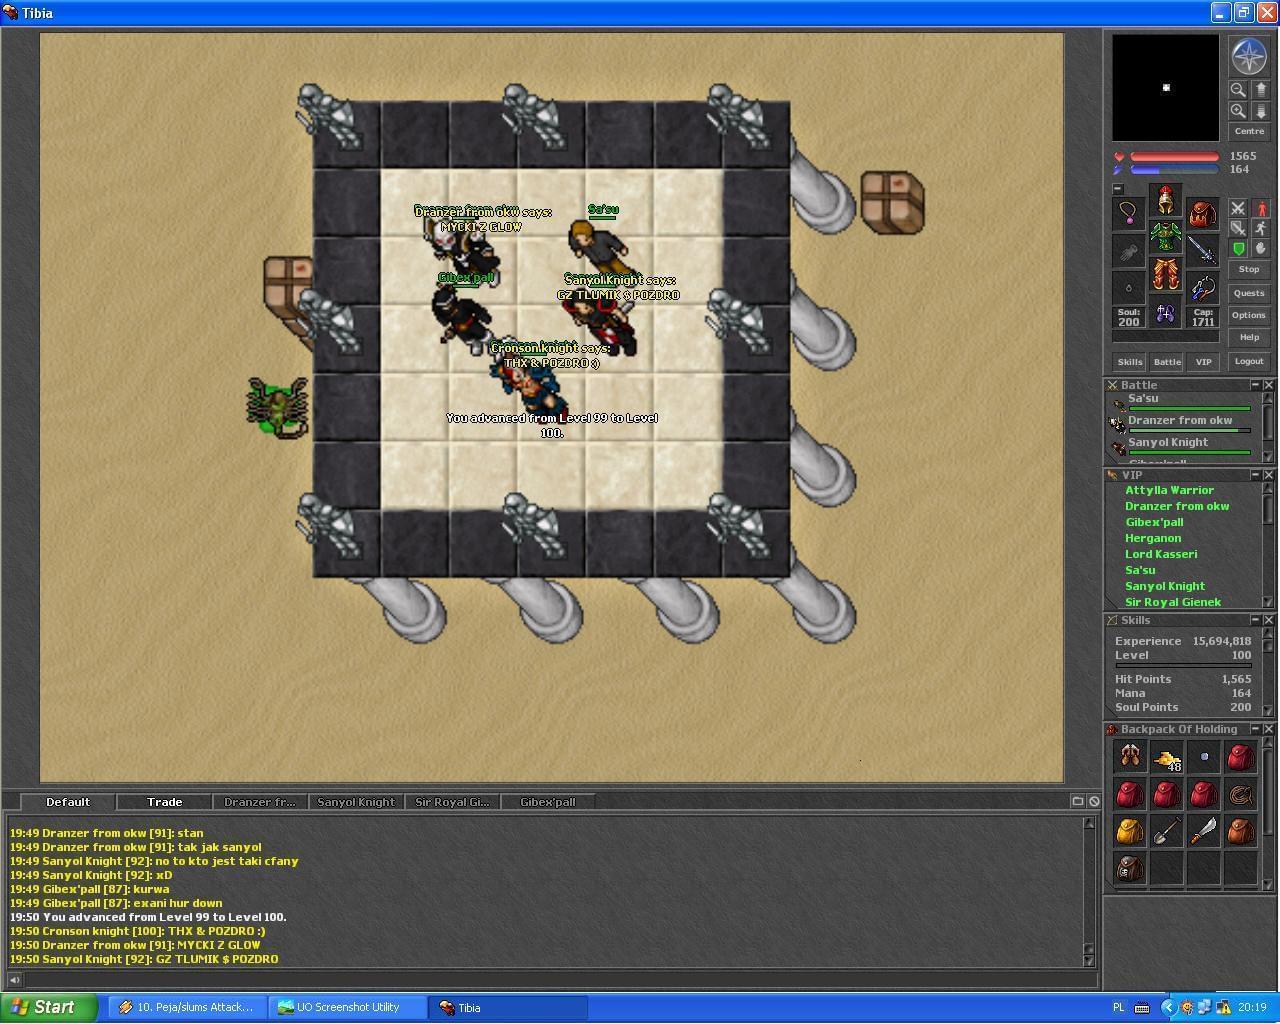The width and height of the screenshot is (1280, 1024).
Task: Zoom out the minimap
Action: click(x=1238, y=89)
